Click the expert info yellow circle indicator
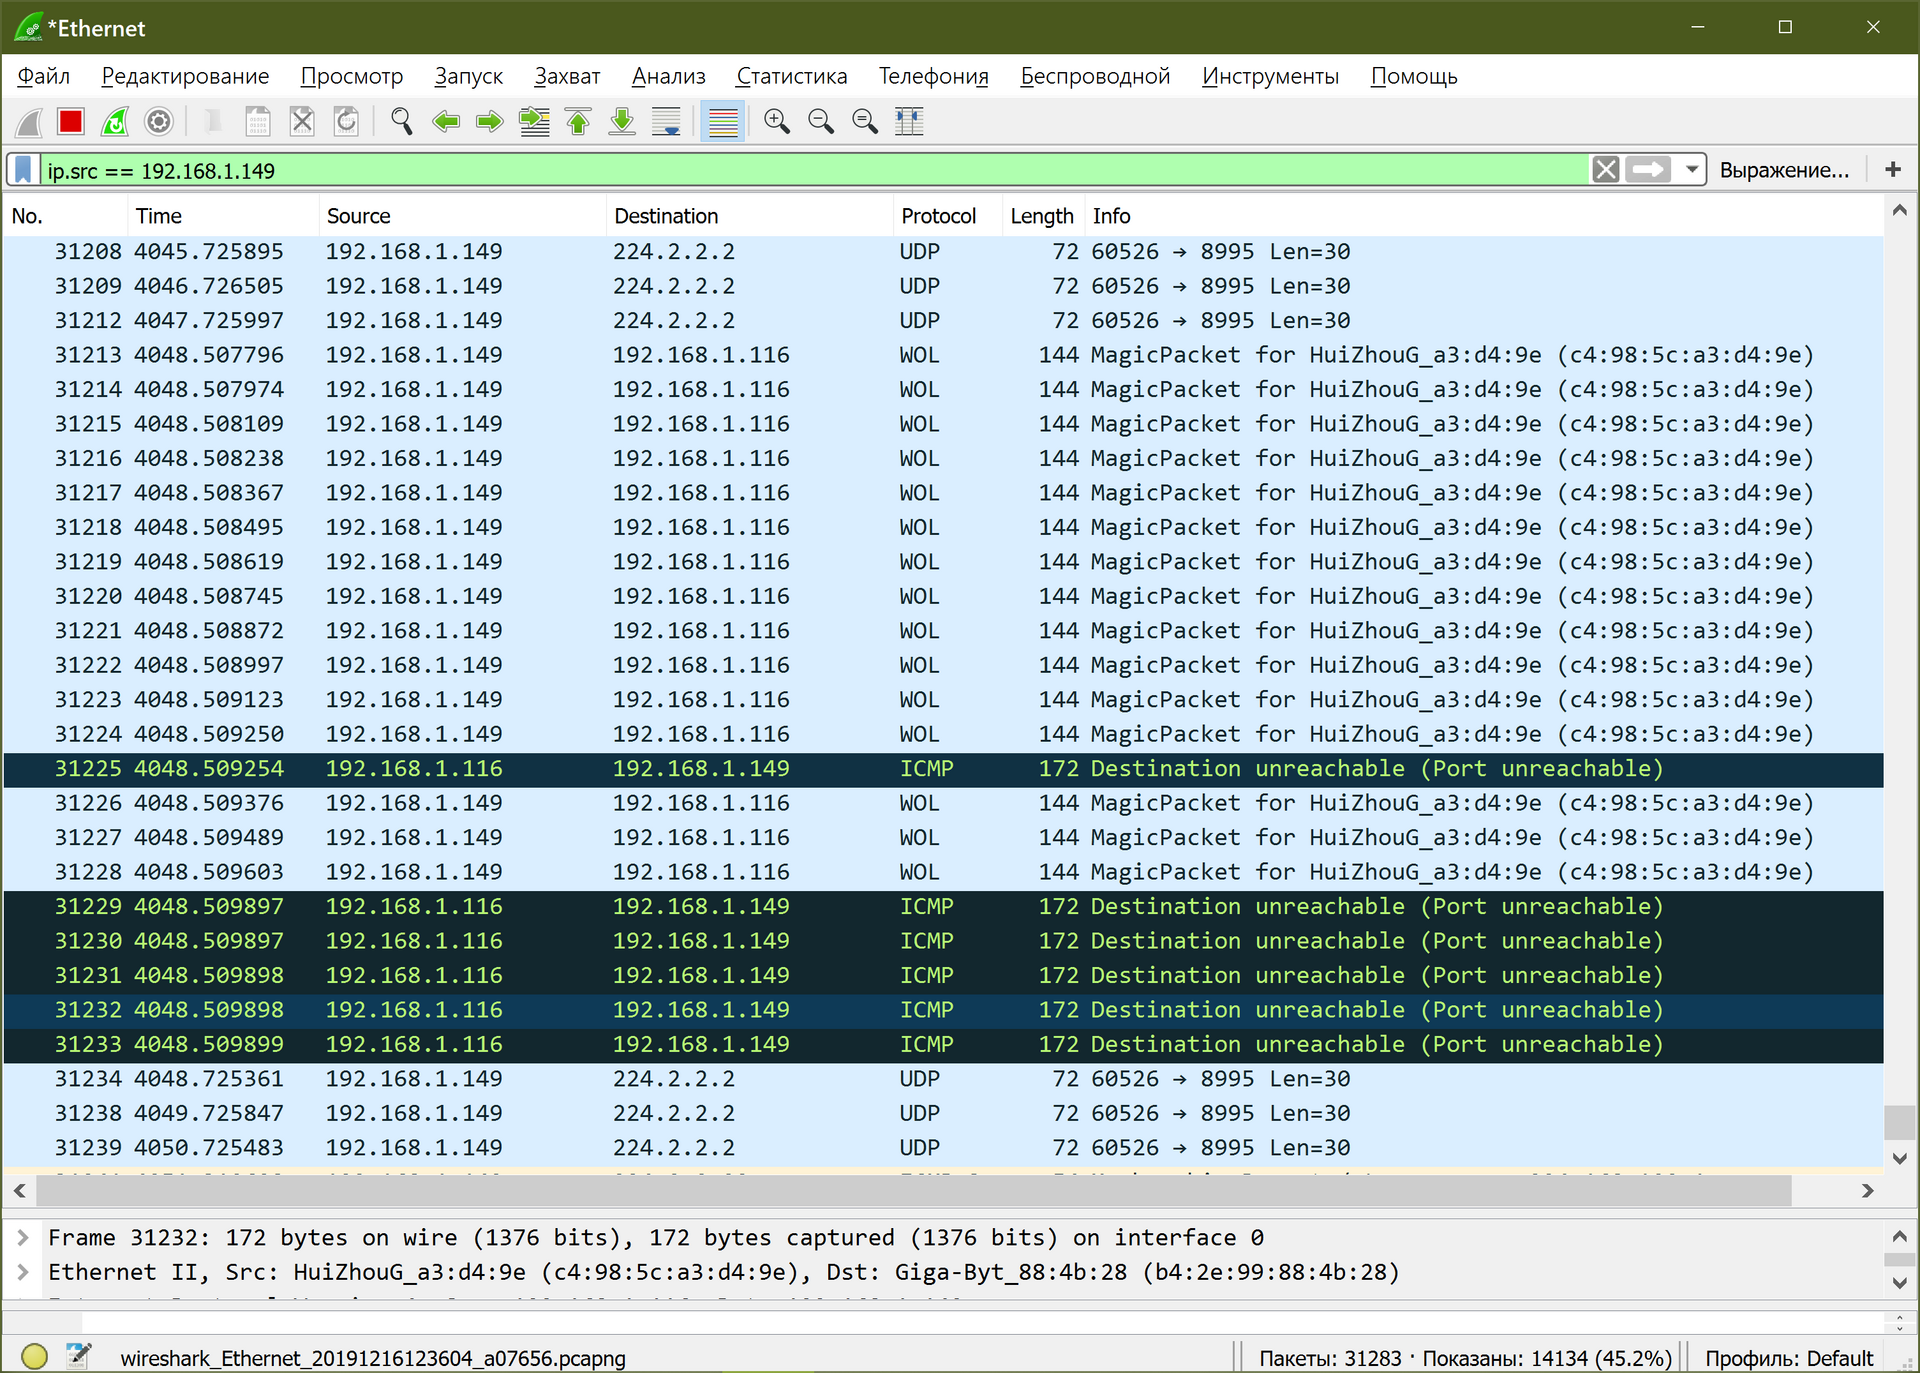Viewport: 1920px width, 1373px height. click(x=34, y=1356)
